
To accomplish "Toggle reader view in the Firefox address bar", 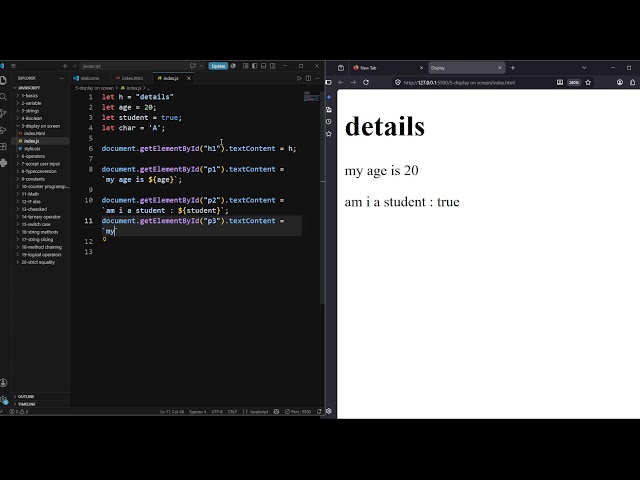I will click(x=560, y=82).
